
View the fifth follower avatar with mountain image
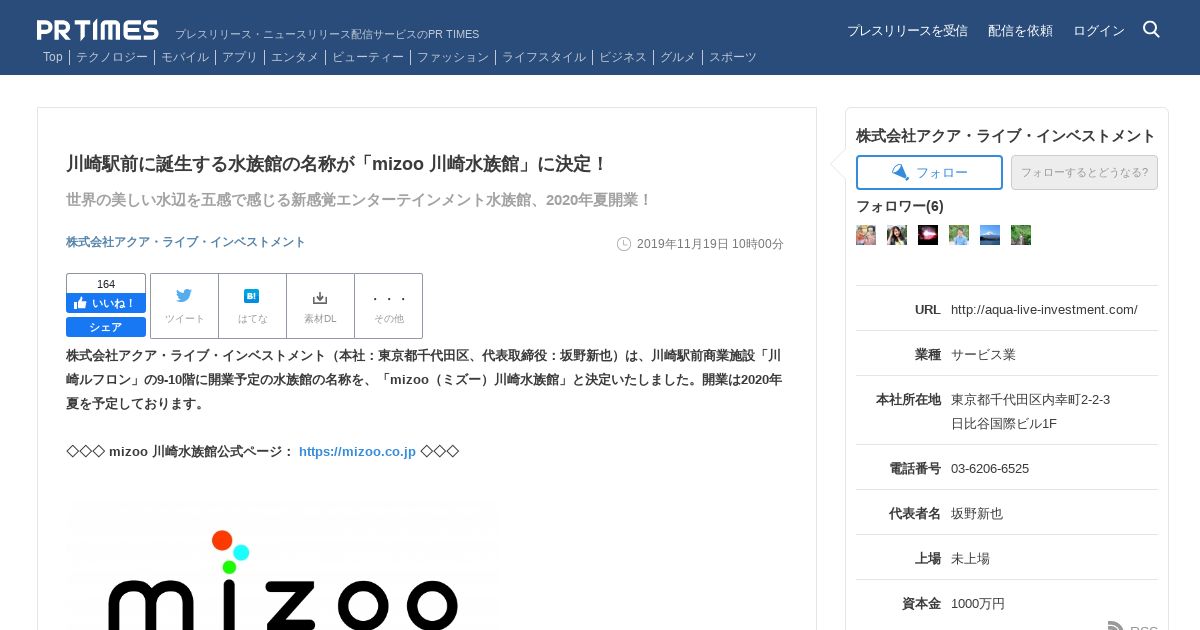click(990, 235)
